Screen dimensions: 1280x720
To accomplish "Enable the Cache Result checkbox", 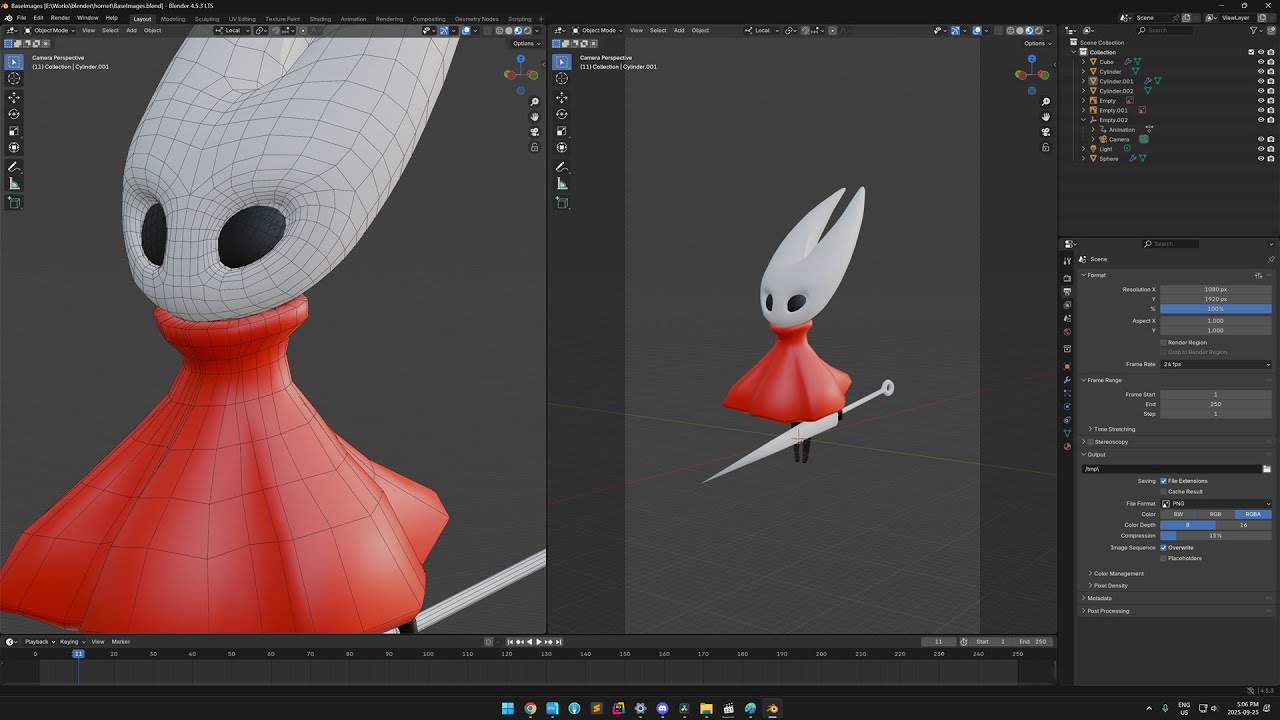I will 1164,492.
